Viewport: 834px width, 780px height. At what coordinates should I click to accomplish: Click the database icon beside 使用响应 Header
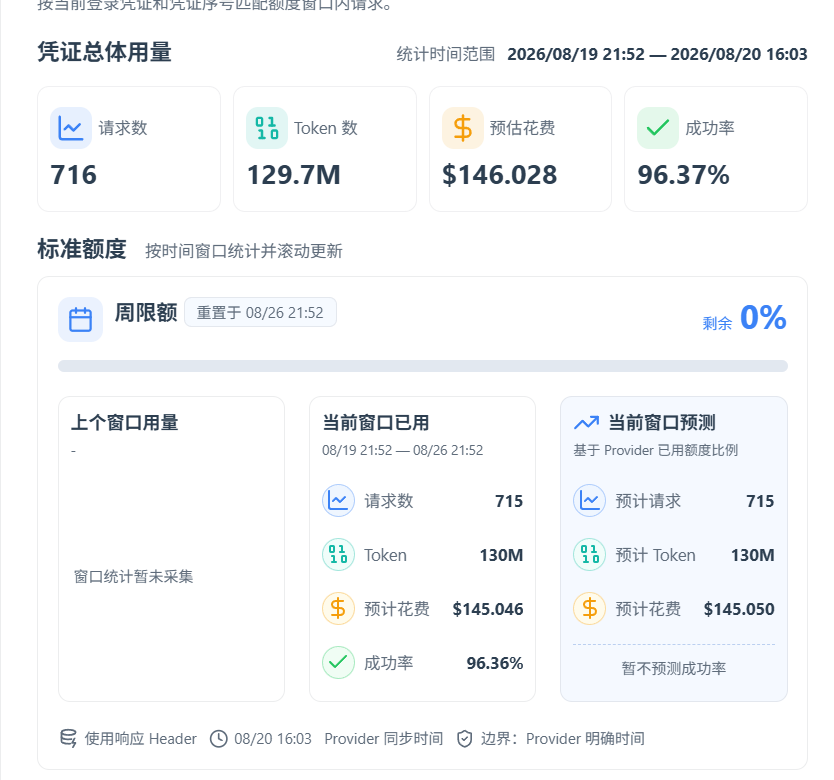(x=68, y=738)
